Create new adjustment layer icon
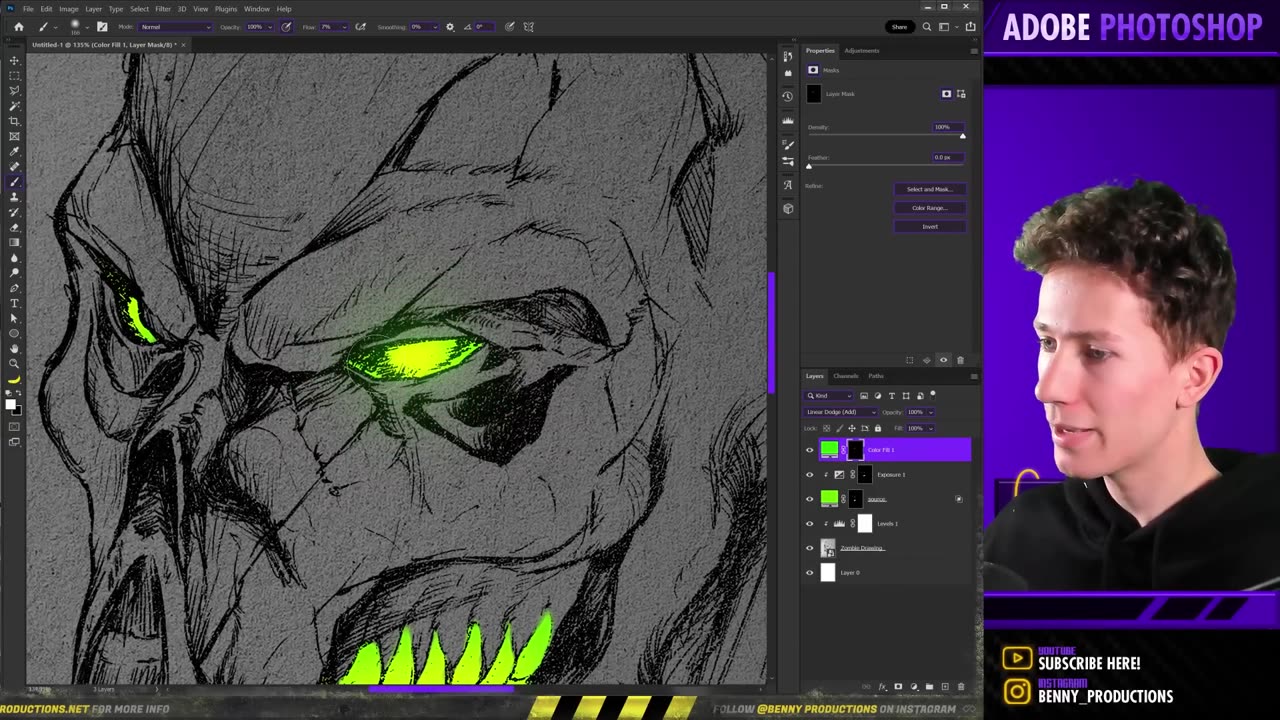1280x720 pixels. pos(913,687)
